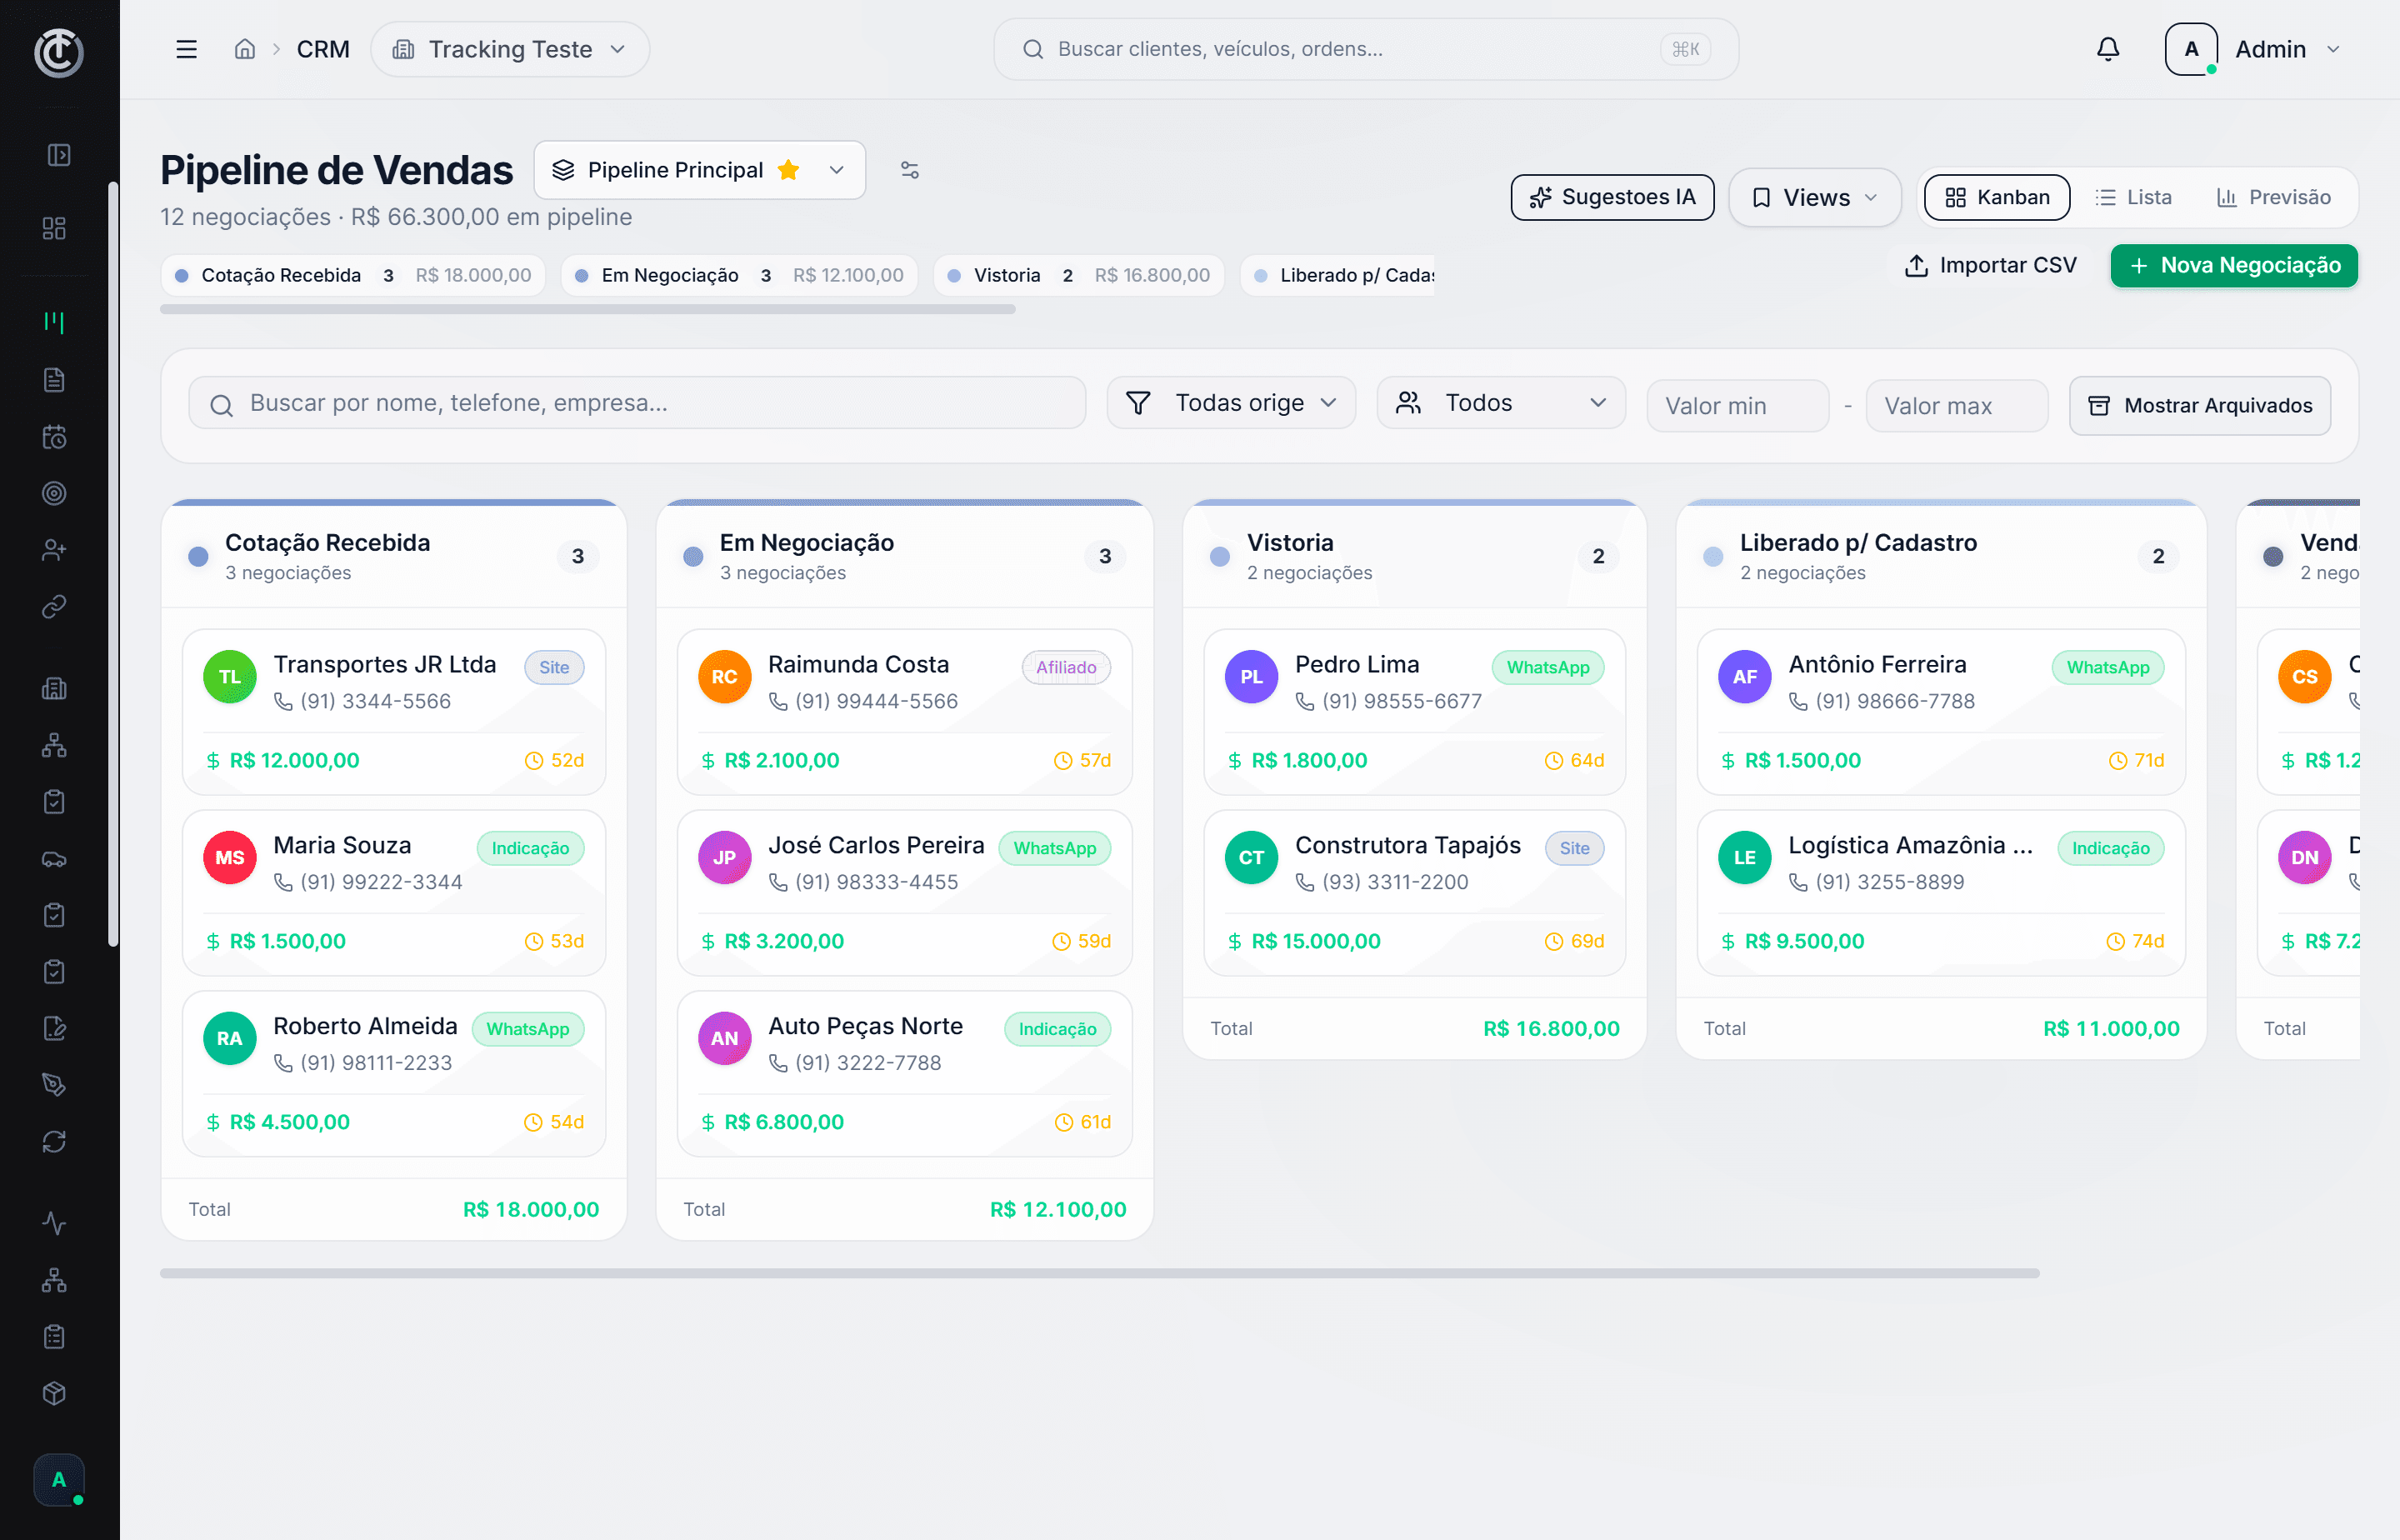Expand the Admin user menu chevron
Screen dimensions: 2400x1540
coord(2334,49)
